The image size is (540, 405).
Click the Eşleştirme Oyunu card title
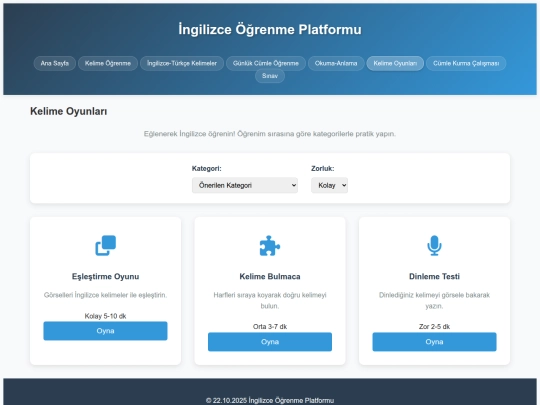pos(105,277)
